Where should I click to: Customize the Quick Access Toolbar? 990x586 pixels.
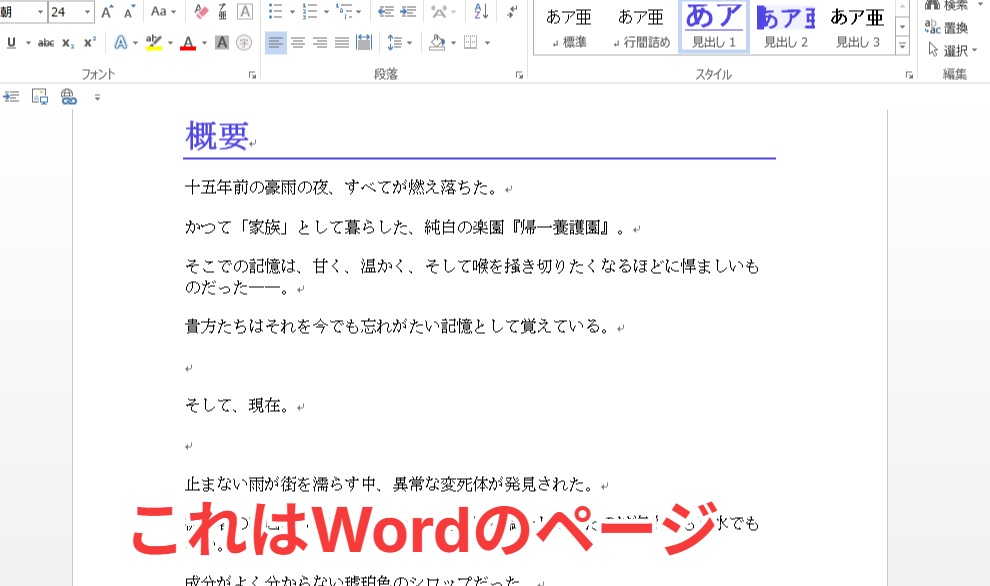(97, 97)
